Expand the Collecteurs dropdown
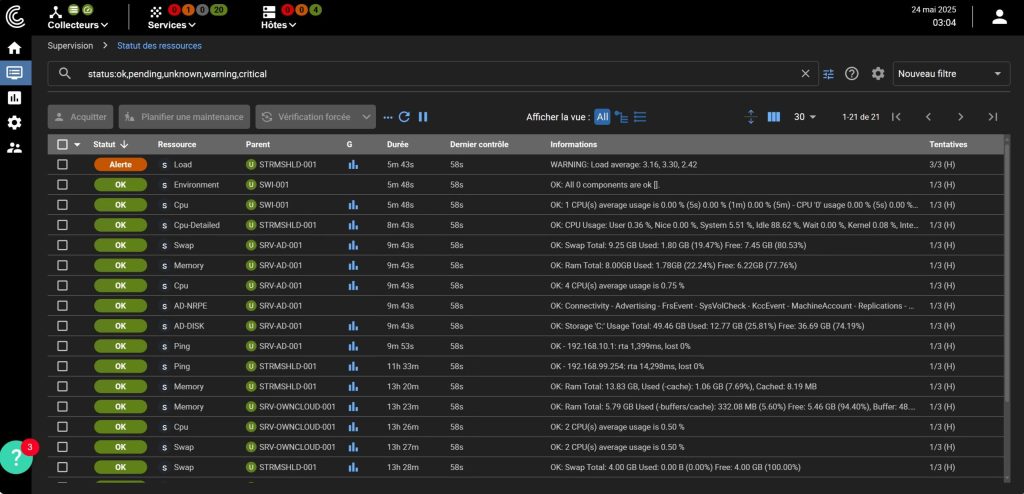 [78, 25]
